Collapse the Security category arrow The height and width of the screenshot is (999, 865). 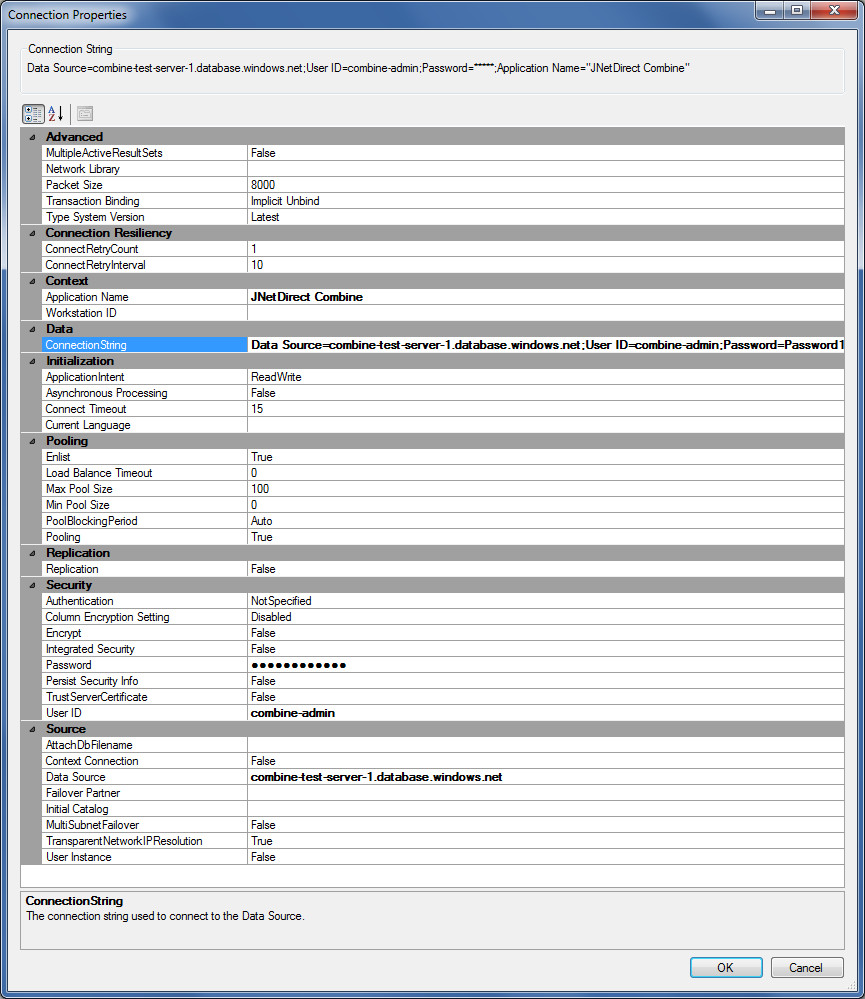[x=31, y=585]
